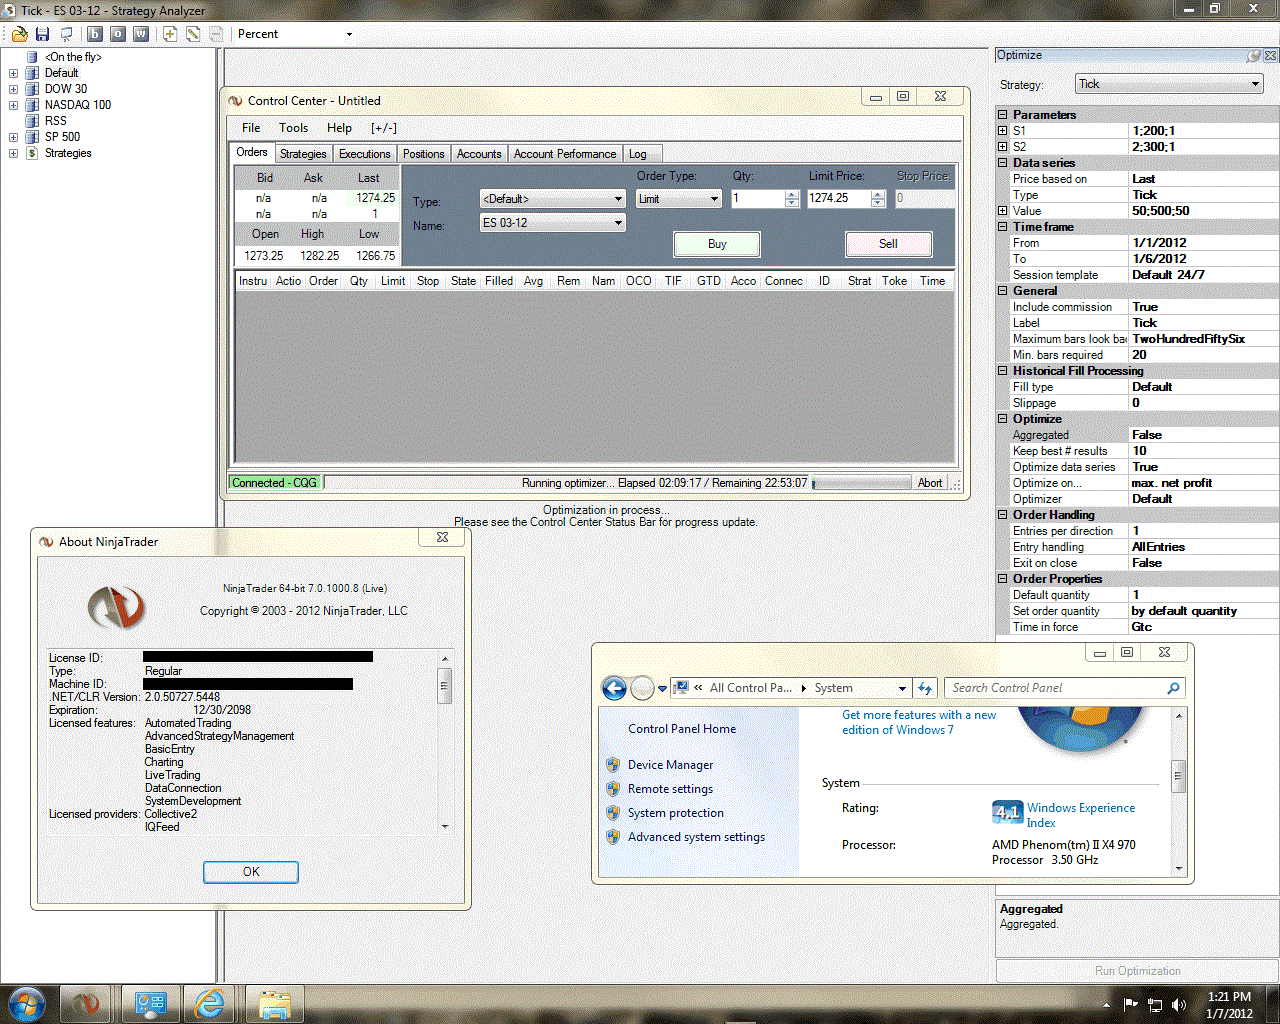Click the optimize 'o' toolbar button
The width and height of the screenshot is (1280, 1024).
click(118, 34)
